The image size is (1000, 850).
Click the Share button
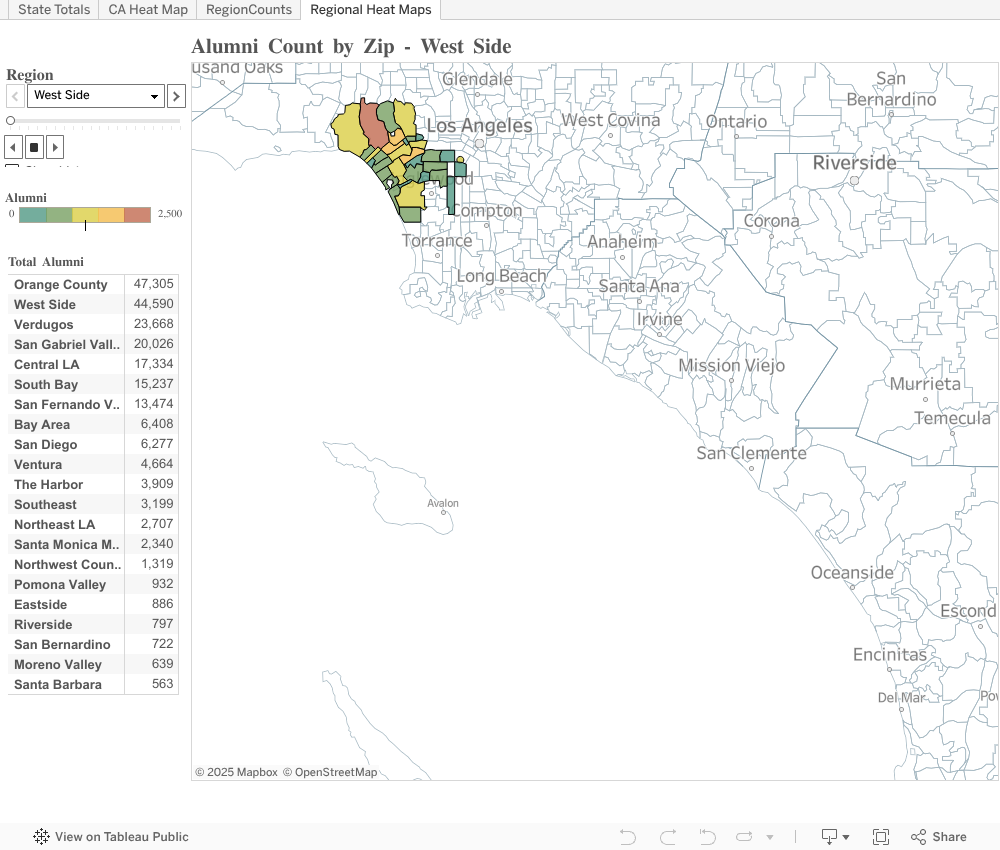pyautogui.click(x=939, y=837)
